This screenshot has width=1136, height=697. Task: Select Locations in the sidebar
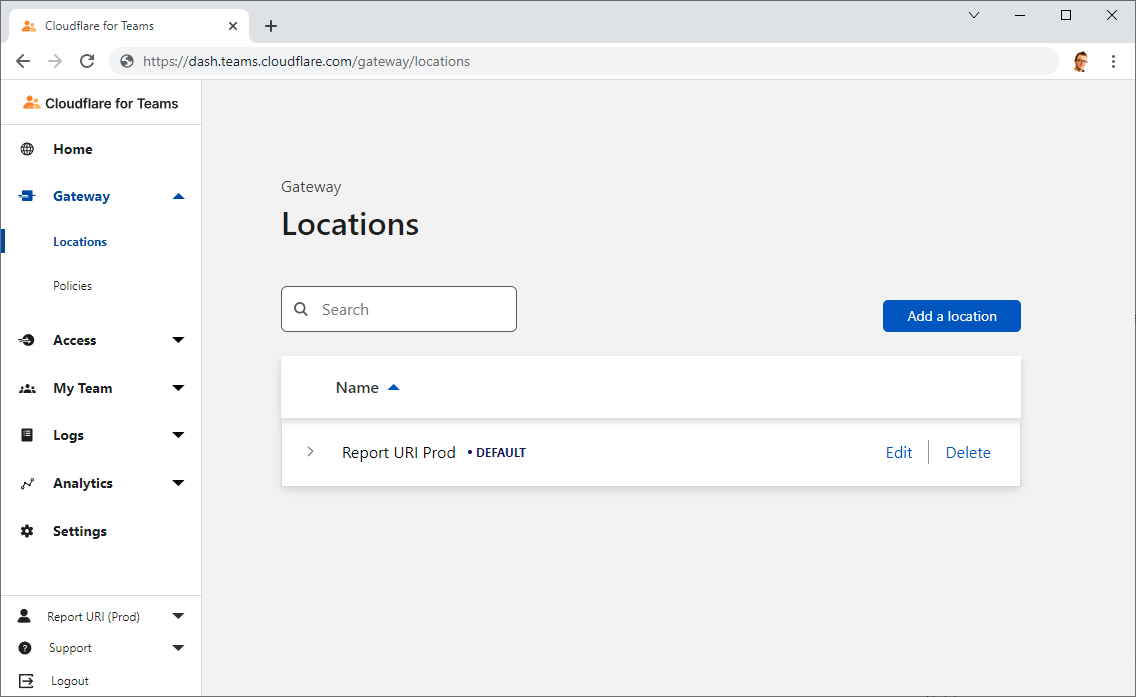click(x=80, y=242)
